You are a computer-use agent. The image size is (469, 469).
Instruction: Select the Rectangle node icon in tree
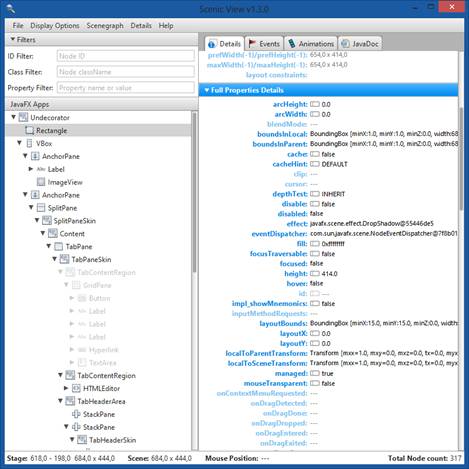coord(29,130)
